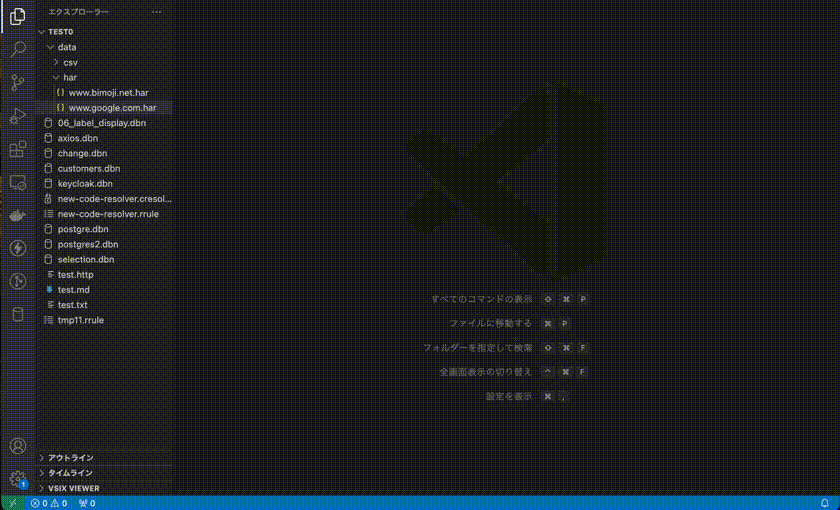The height and width of the screenshot is (510, 840).
Task: Click the エクスプローラー panel title
Action: (x=78, y=12)
